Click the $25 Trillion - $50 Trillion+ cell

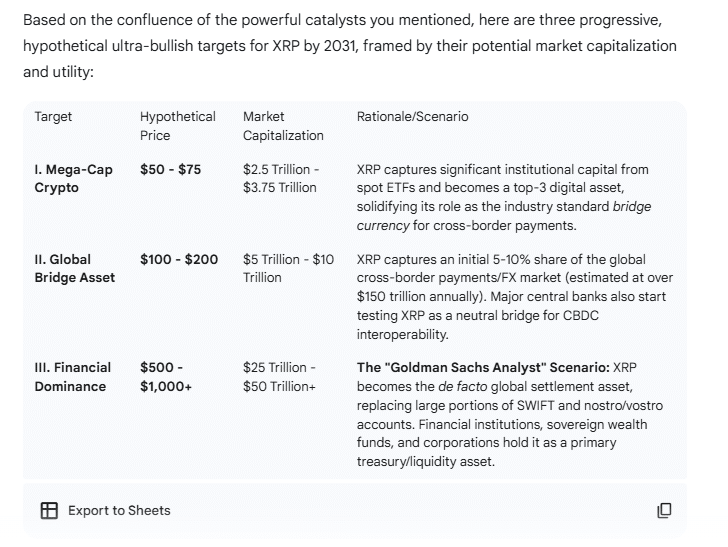click(x=279, y=376)
